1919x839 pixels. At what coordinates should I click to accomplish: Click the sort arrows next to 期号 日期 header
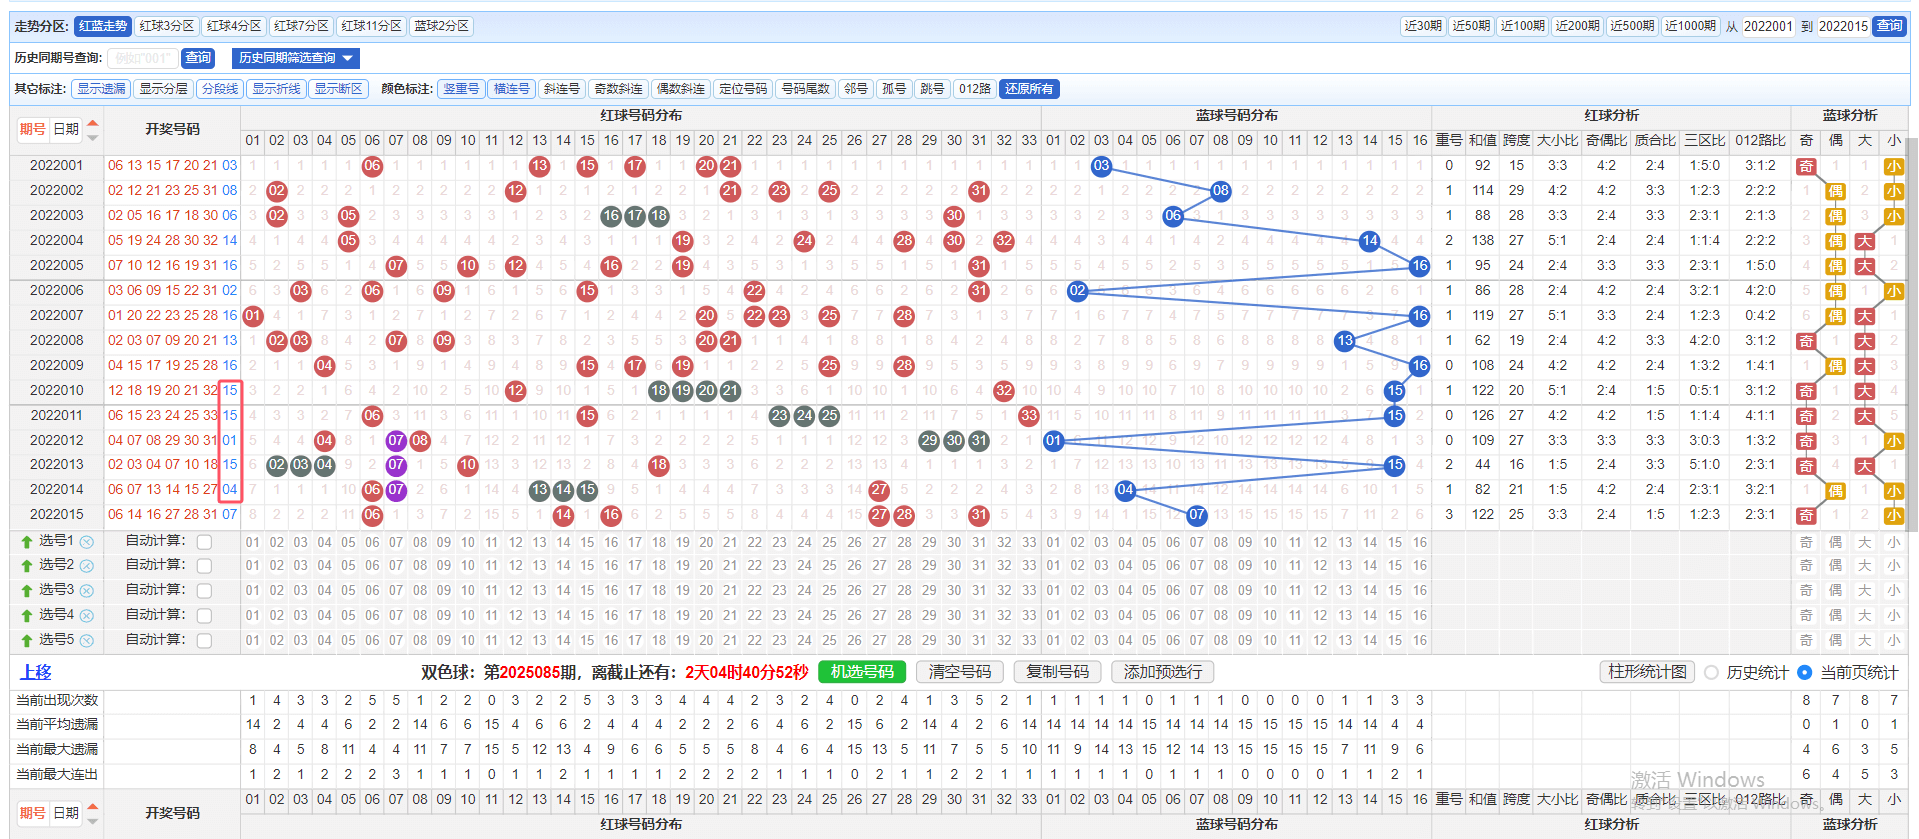93,129
